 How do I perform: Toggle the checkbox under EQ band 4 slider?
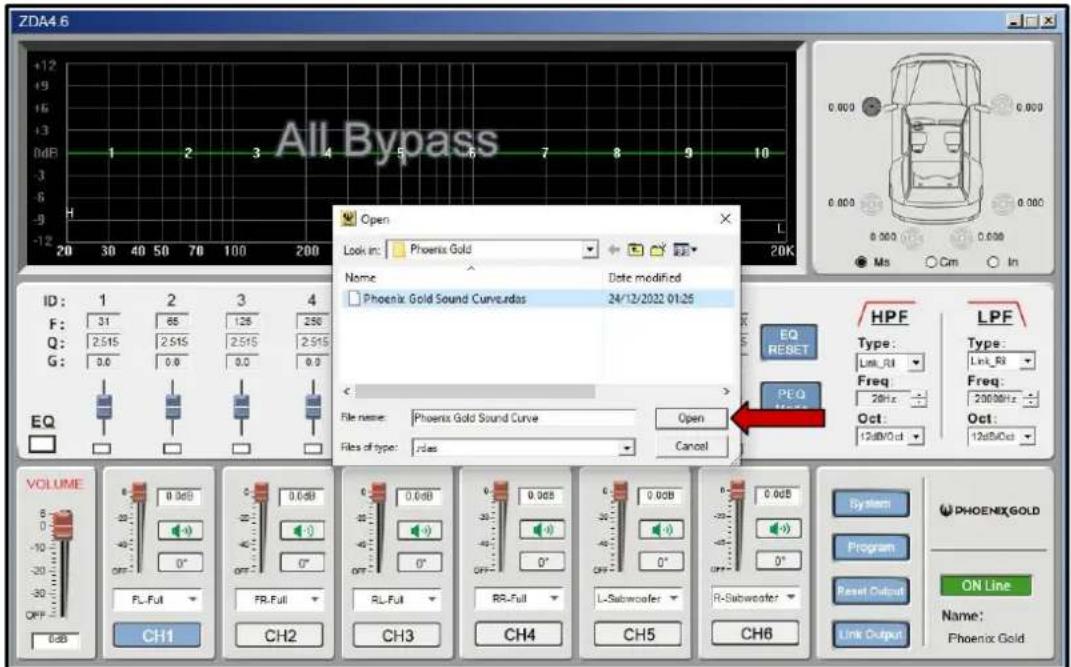pyautogui.click(x=313, y=449)
